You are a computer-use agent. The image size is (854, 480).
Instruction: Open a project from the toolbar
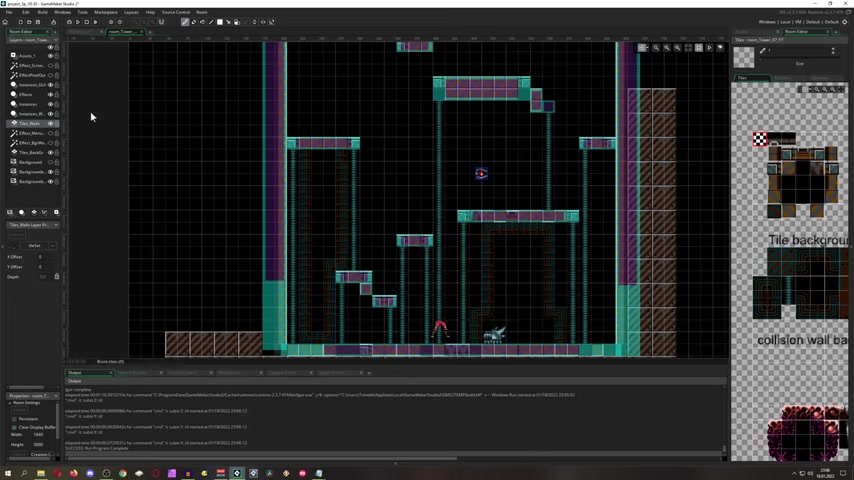click(29, 22)
